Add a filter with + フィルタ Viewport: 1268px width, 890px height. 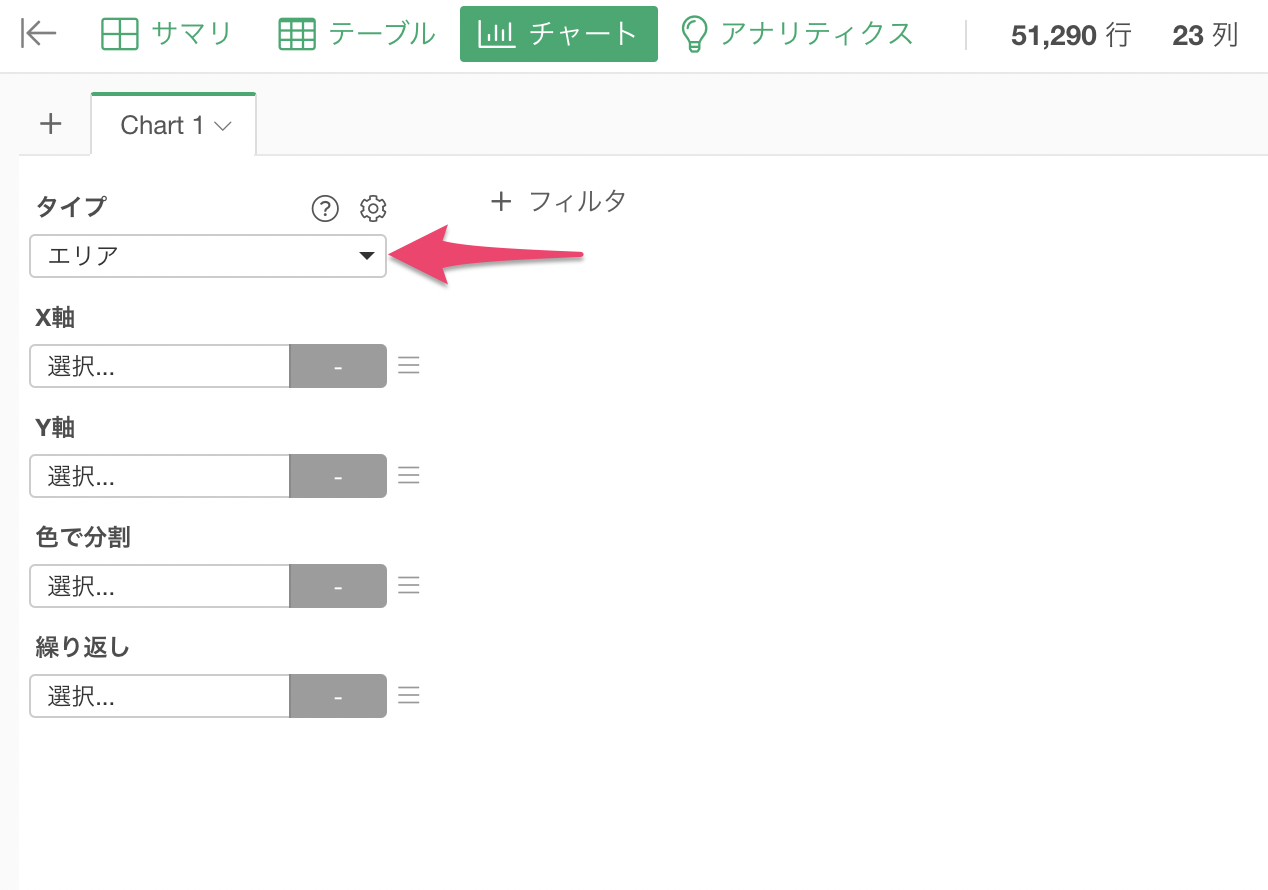tap(558, 202)
